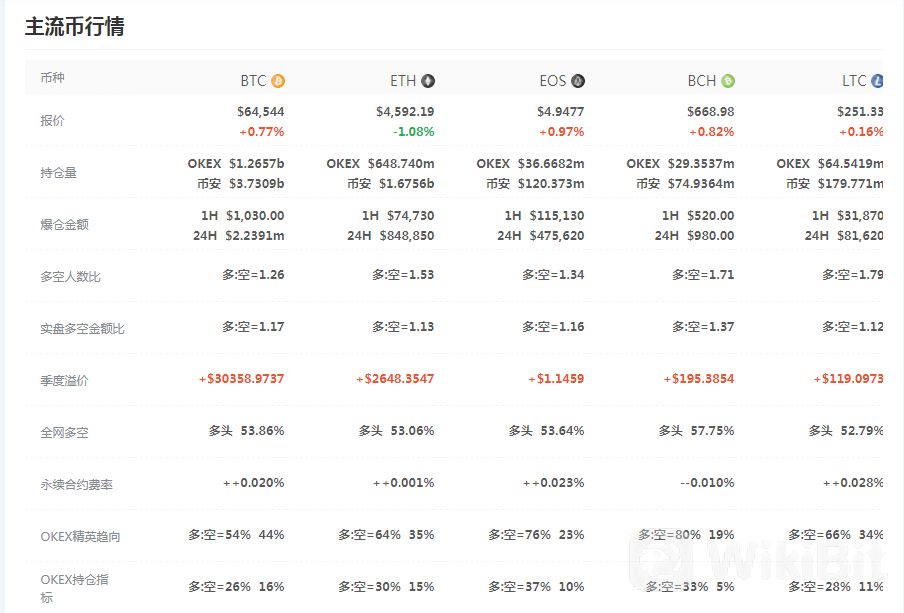This screenshot has height=613, width=904.
Task: Click BTC price $64,544
Action: coord(261,111)
